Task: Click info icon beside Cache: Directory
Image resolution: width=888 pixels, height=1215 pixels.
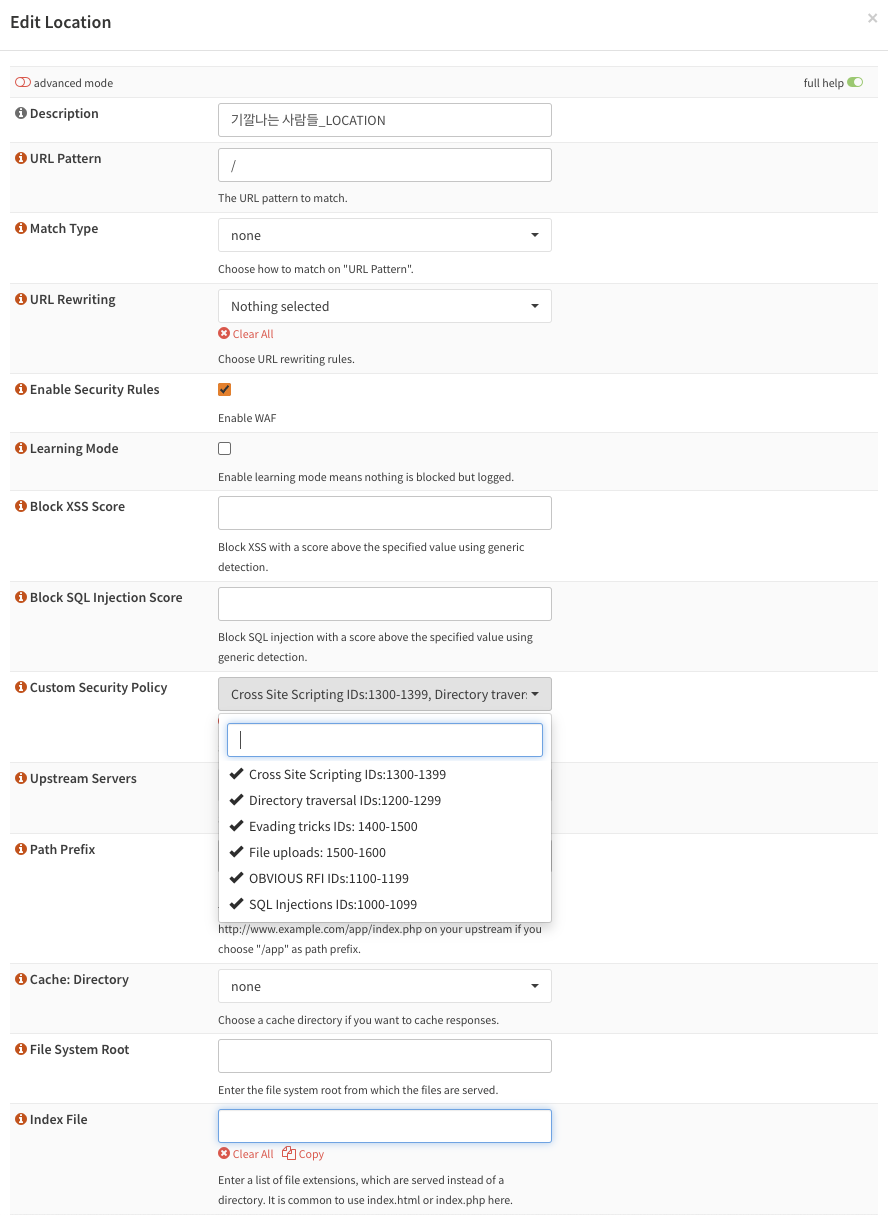Action: tap(21, 980)
